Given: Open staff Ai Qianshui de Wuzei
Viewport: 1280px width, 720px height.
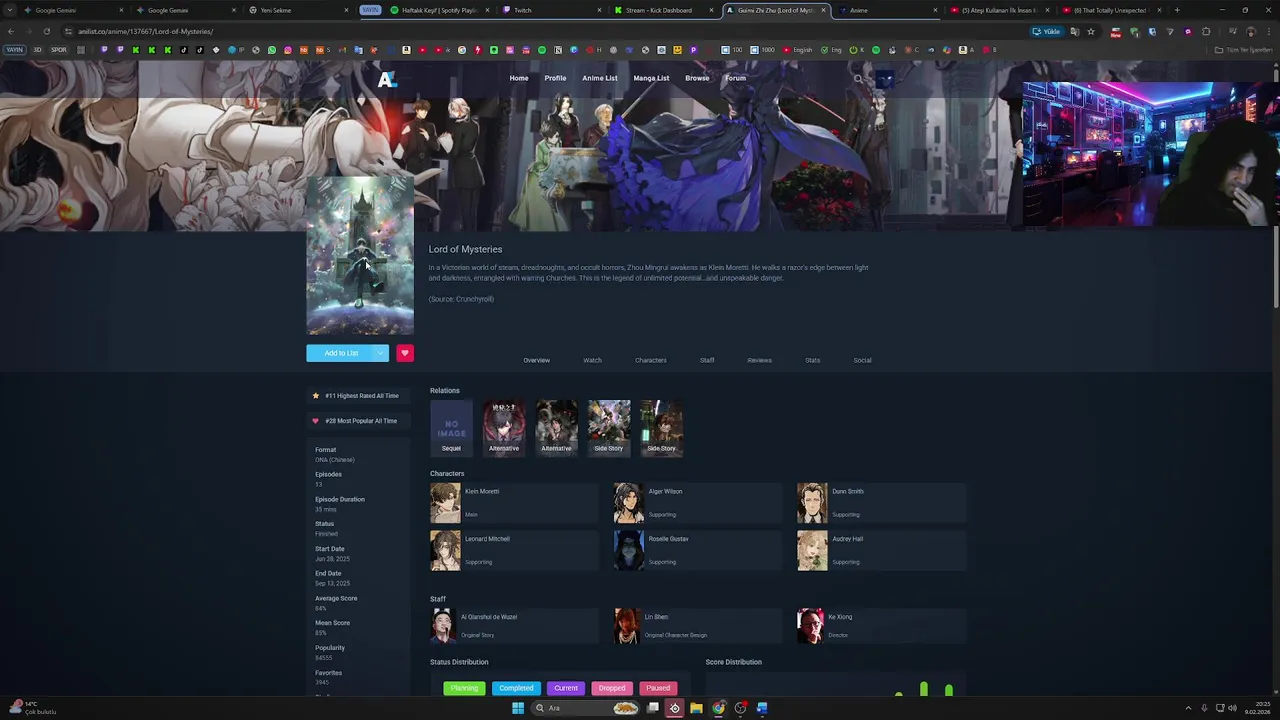Looking at the screenshot, I should [x=514, y=626].
